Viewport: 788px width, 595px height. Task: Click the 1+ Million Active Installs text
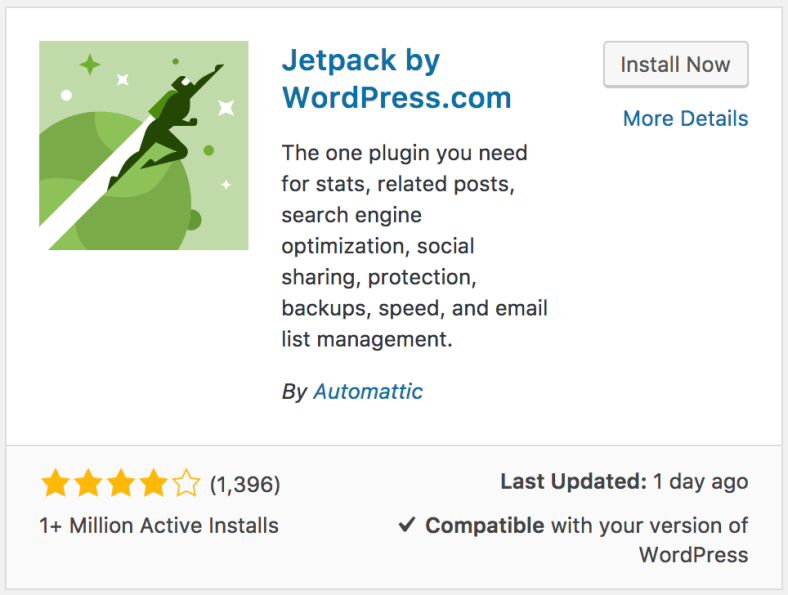159,526
